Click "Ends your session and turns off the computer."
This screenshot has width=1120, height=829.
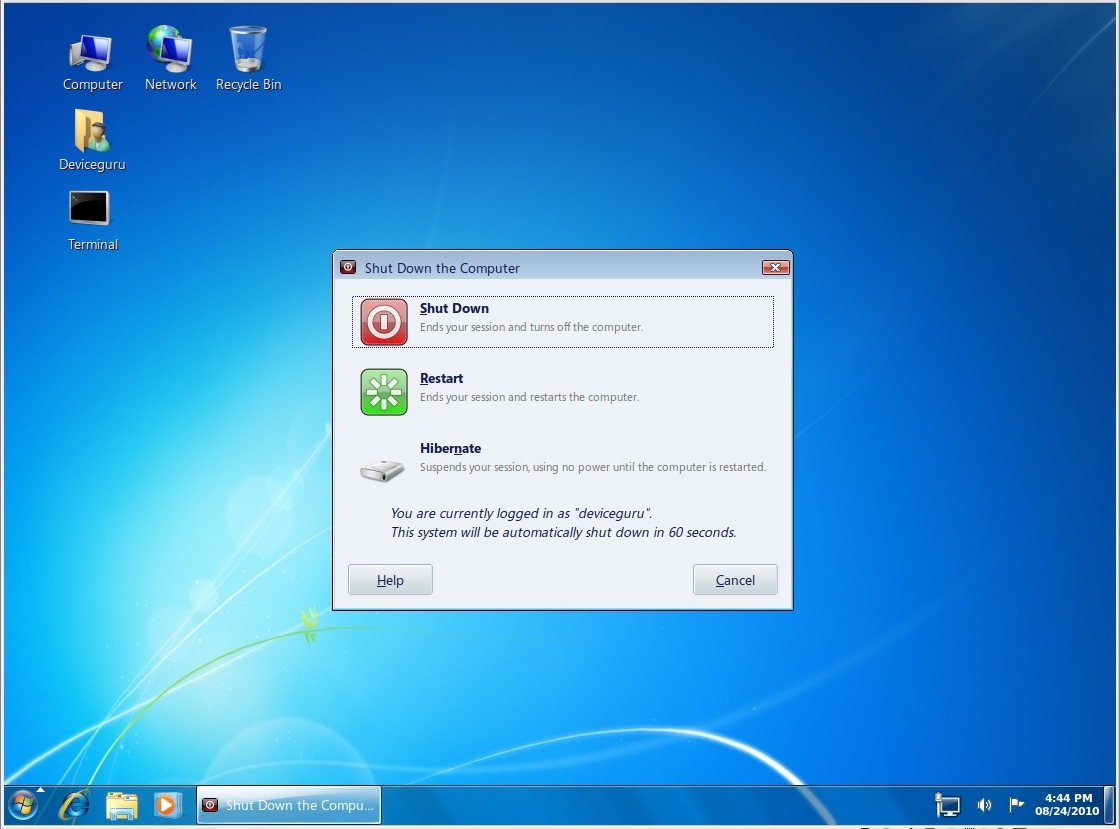(531, 327)
